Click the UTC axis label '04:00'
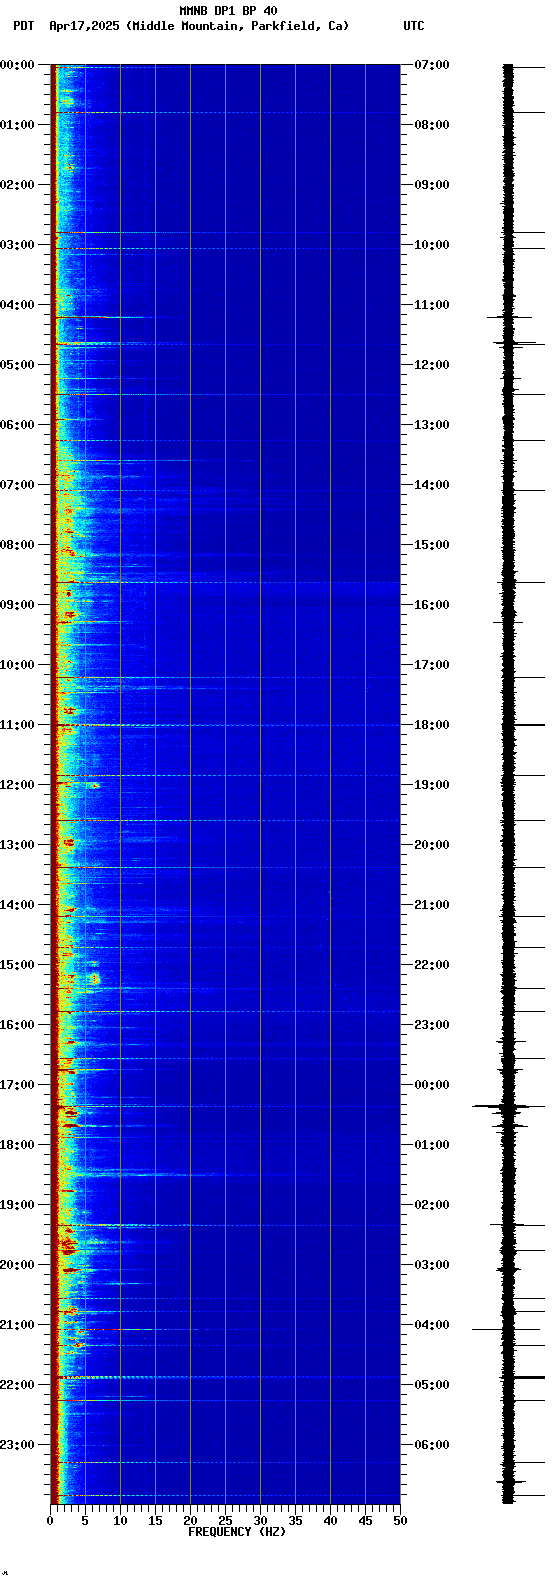Image resolution: width=552 pixels, height=1584 pixels. tap(431, 1325)
